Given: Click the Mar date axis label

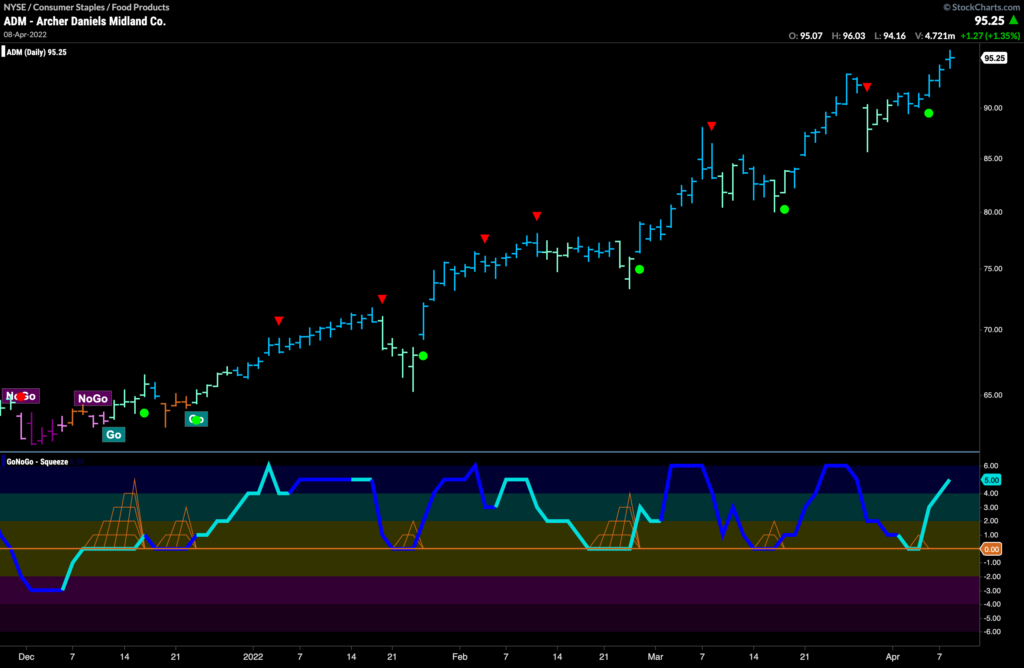Looking at the screenshot, I should pyautogui.click(x=655, y=657).
